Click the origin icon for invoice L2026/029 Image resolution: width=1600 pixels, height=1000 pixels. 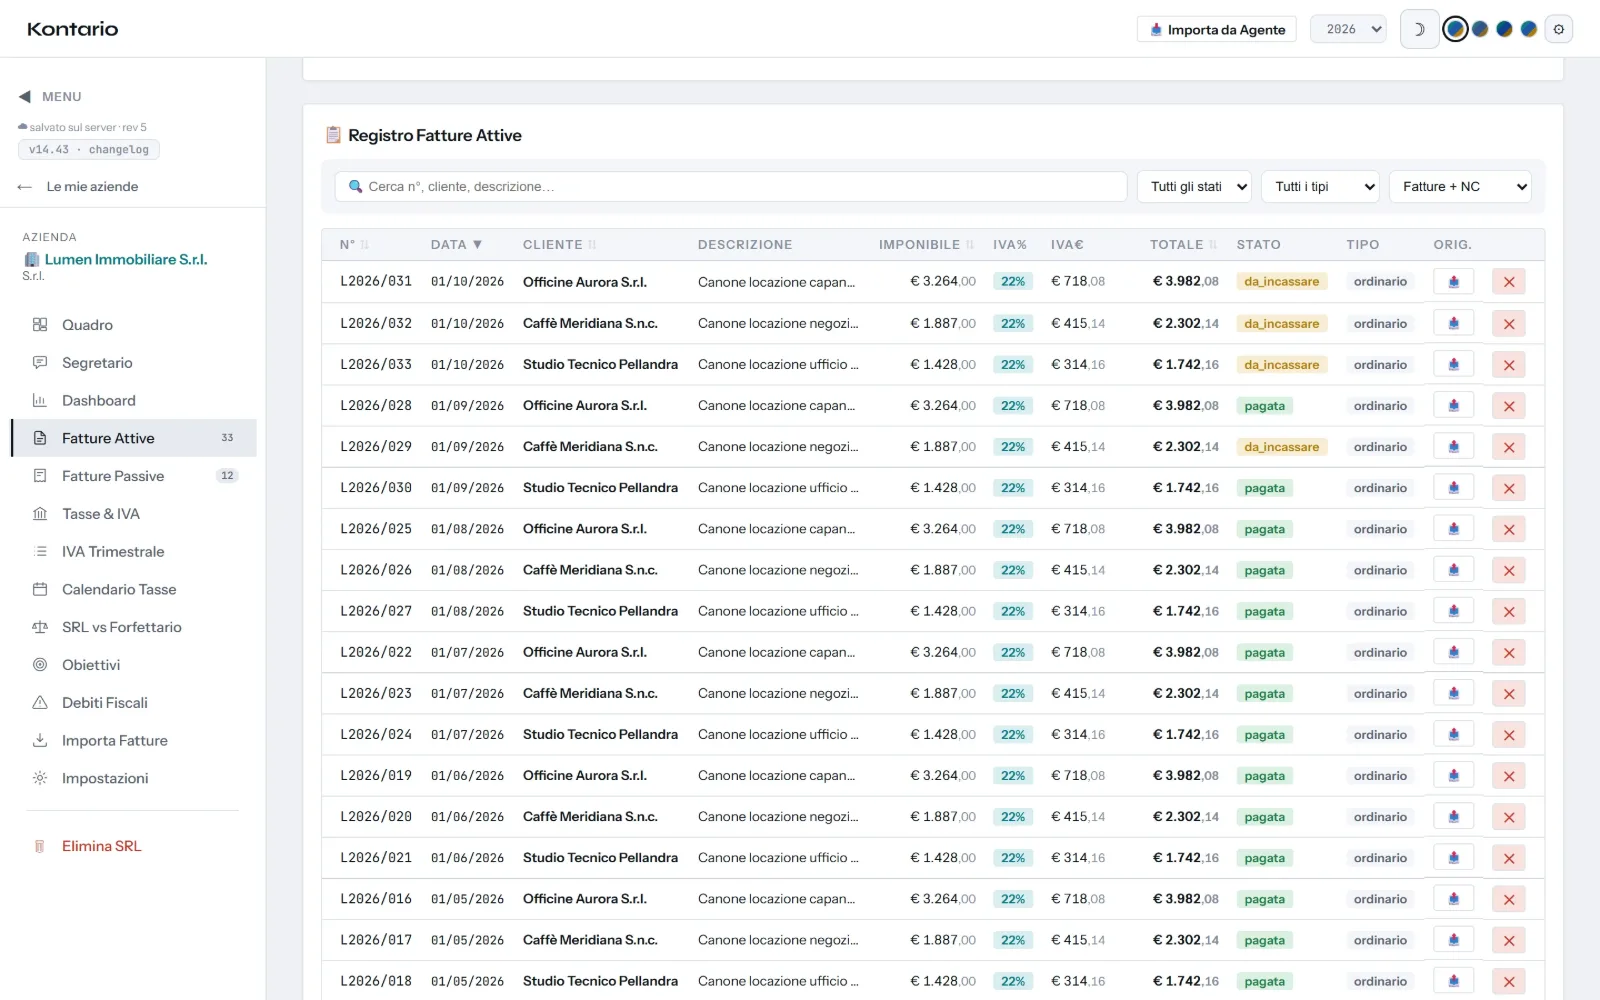click(x=1453, y=447)
